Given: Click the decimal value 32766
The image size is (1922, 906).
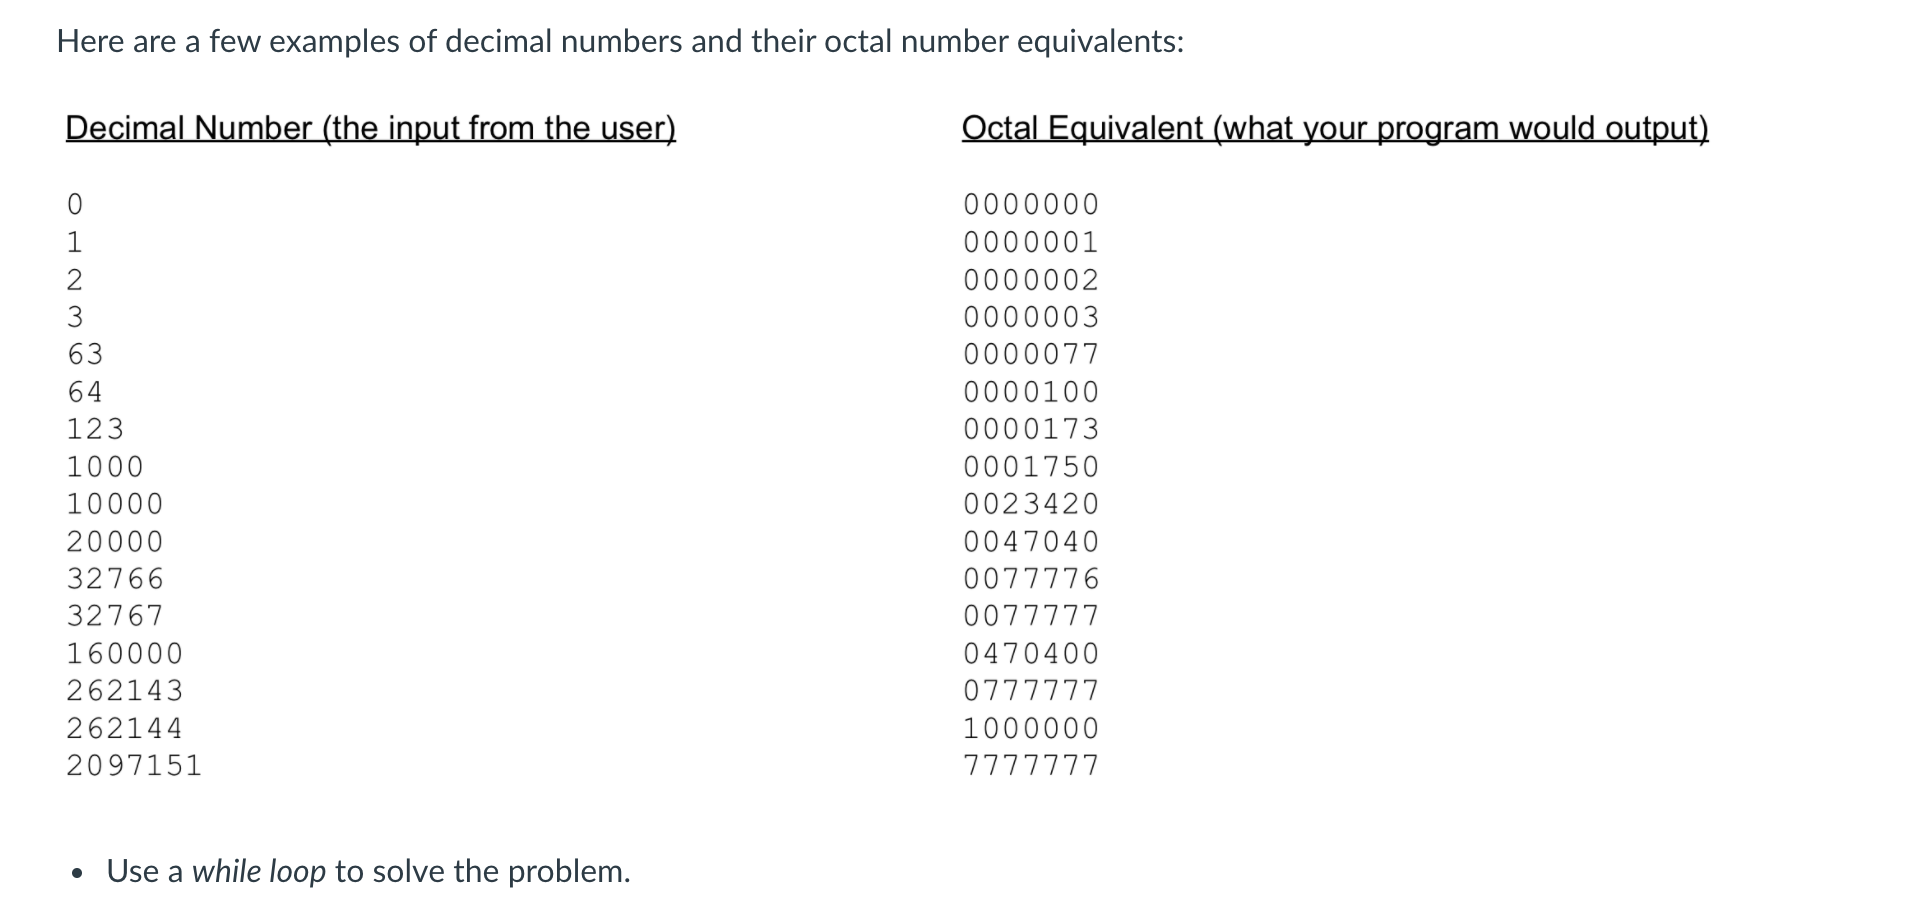Looking at the screenshot, I should [x=114, y=579].
